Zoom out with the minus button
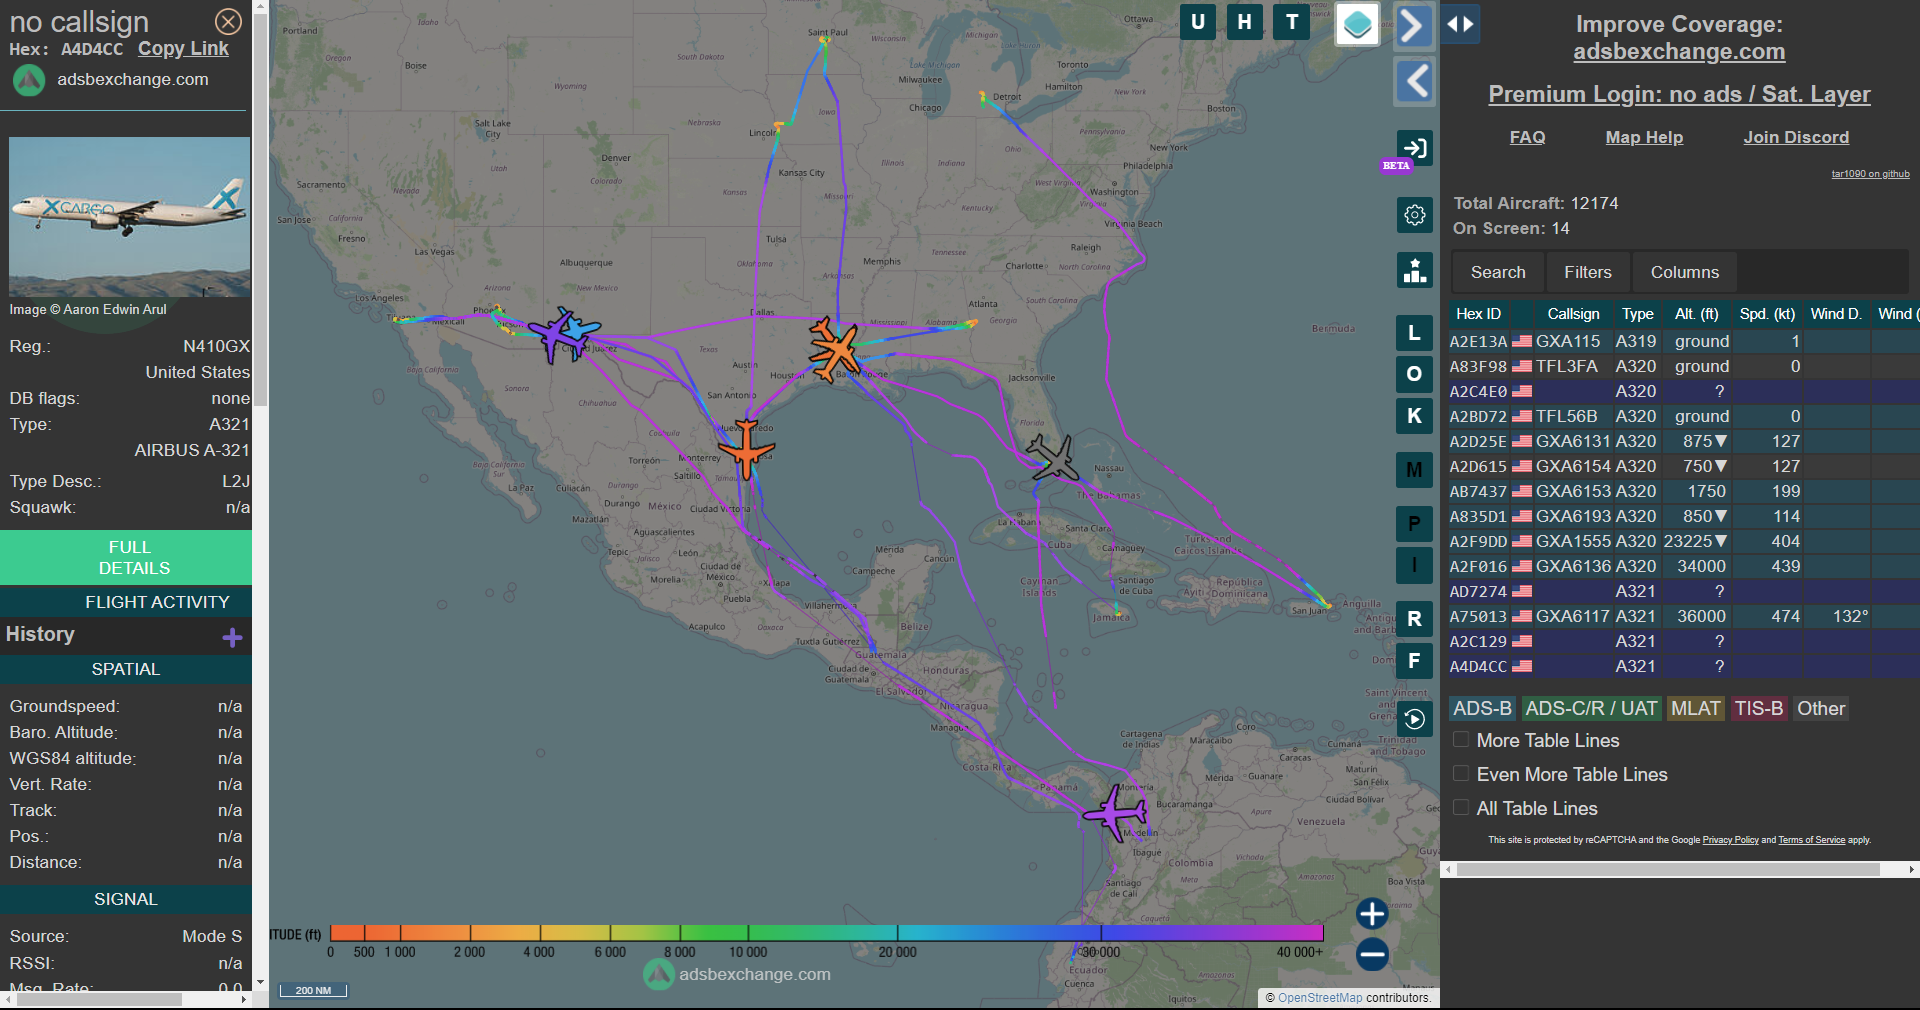The height and width of the screenshot is (1010, 1920). (1372, 954)
